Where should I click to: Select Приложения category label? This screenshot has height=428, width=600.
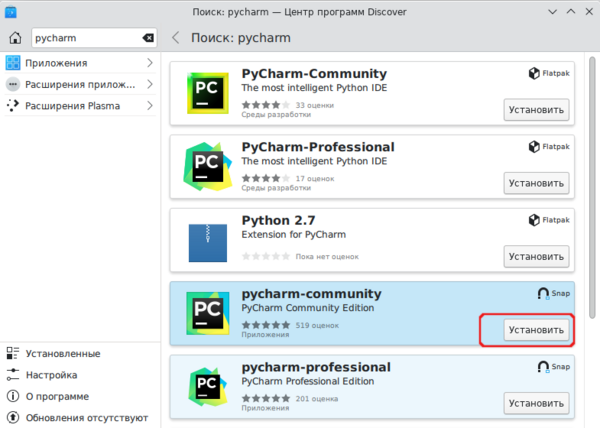(56, 63)
